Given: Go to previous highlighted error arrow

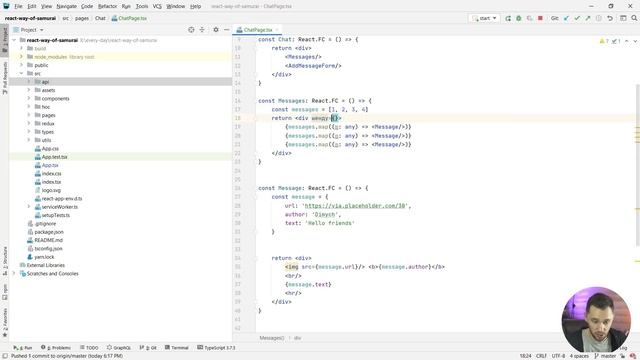Looking at the screenshot, I should (x=627, y=41).
